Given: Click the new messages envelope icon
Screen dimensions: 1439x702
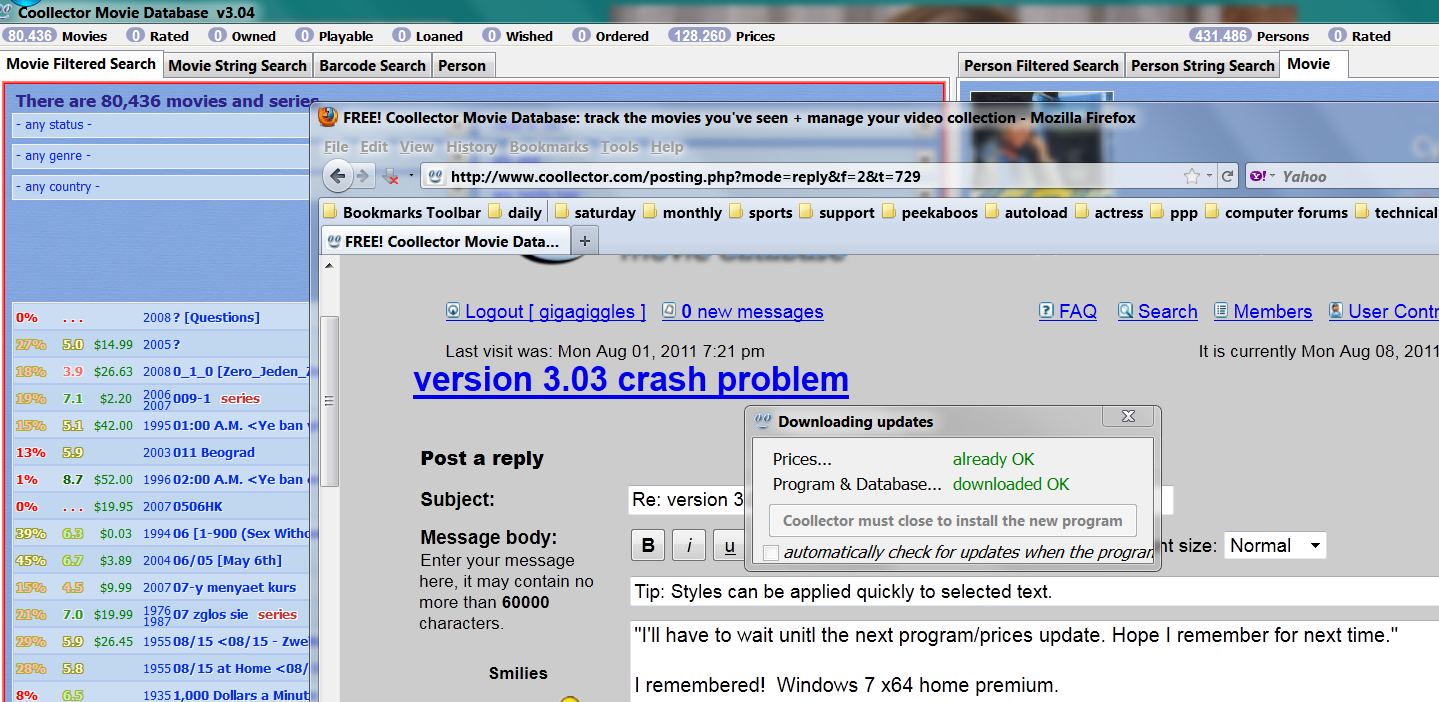Looking at the screenshot, I should pos(669,311).
